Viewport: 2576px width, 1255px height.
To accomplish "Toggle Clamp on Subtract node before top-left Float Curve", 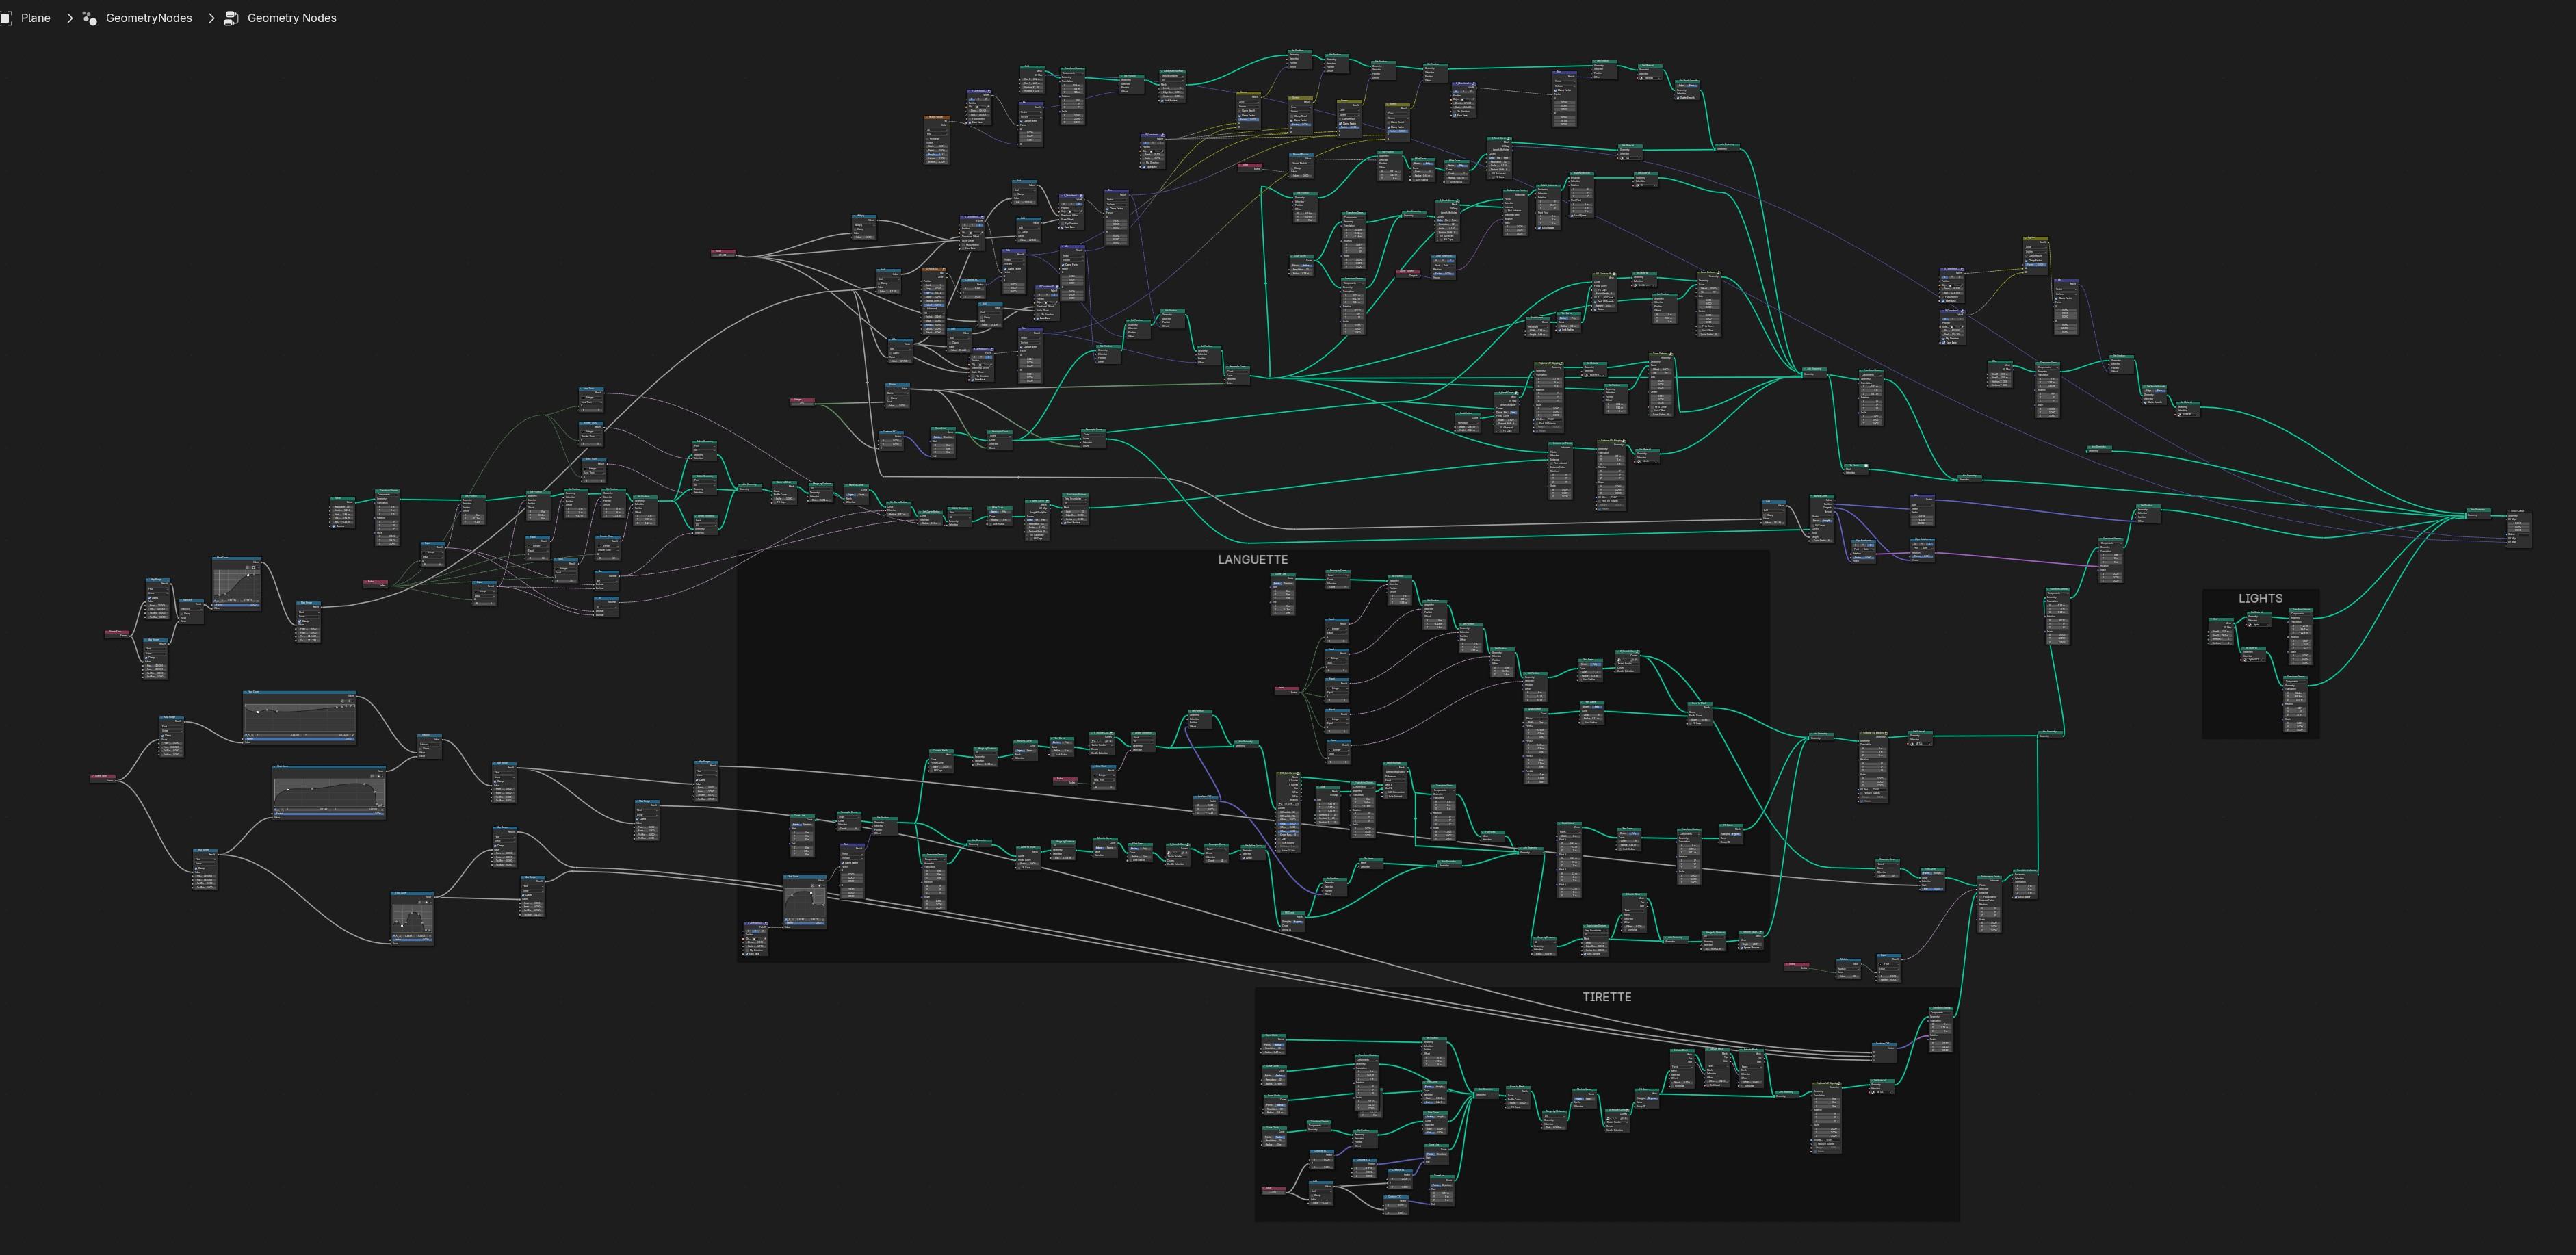I will pos(182,614).
